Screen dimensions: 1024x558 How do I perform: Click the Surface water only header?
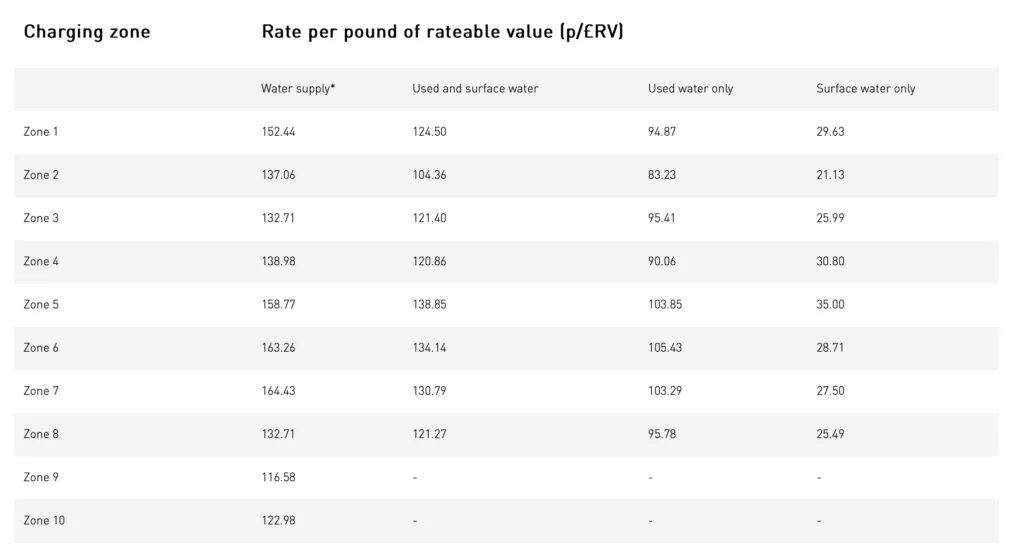(x=865, y=88)
